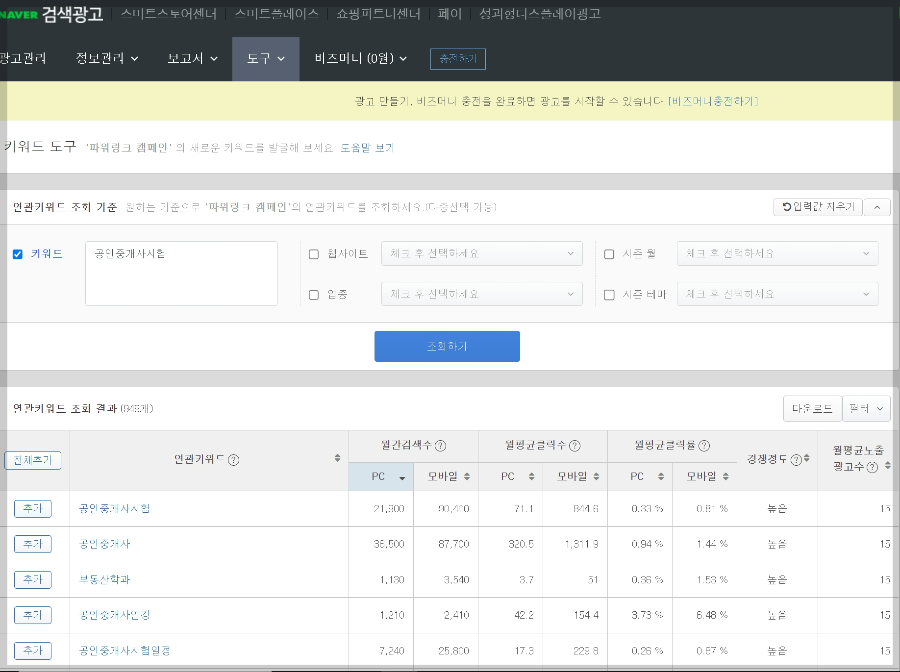Uncheck the 키워드 checkbox
The height and width of the screenshot is (672, 900).
(16, 254)
